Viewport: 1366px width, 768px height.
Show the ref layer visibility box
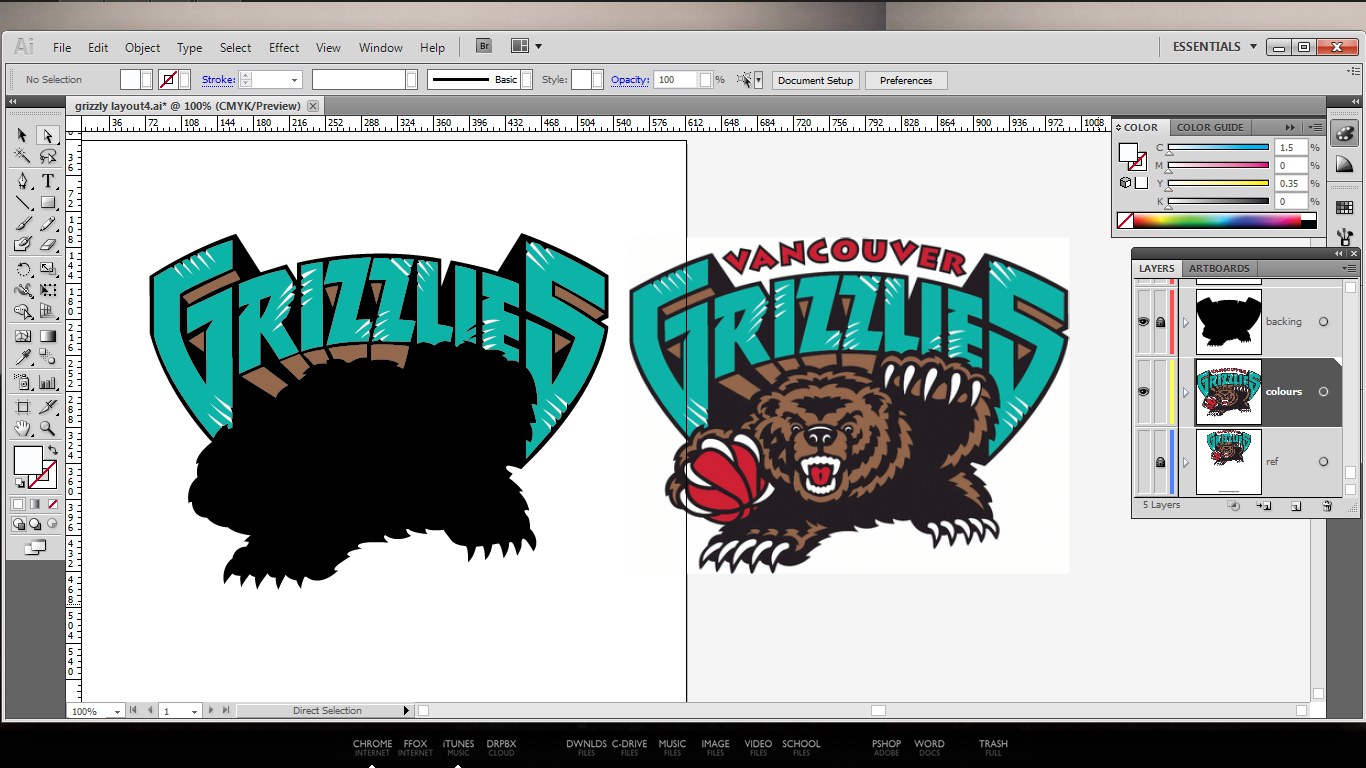coord(1143,462)
